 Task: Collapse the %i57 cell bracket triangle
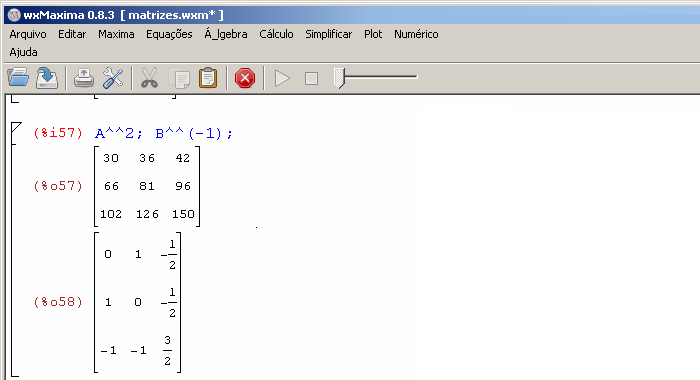pos(16,128)
